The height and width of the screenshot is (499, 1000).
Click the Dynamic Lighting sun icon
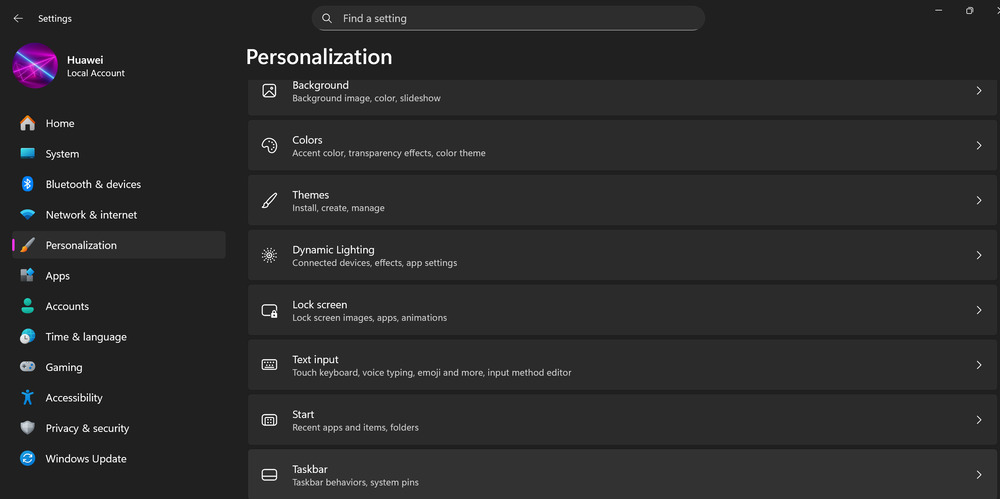pyautogui.click(x=269, y=255)
